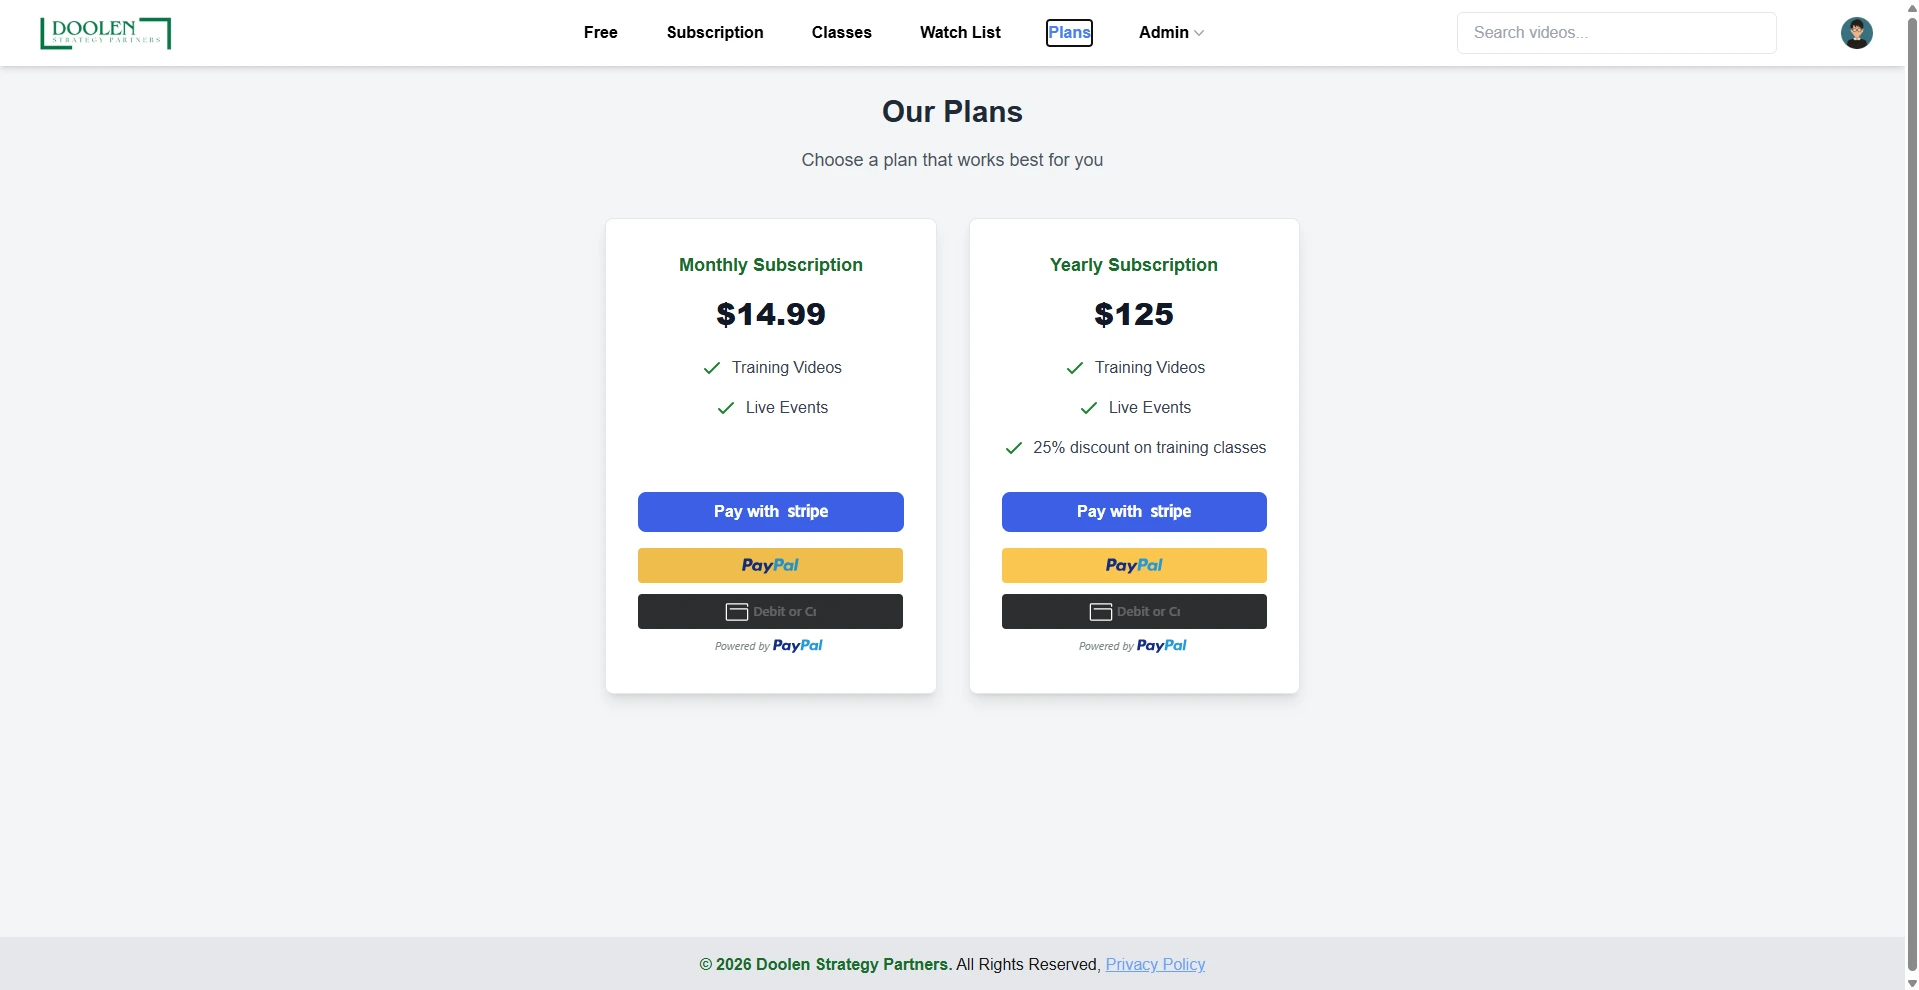The image size is (1919, 990).
Task: Open the Privacy Policy link
Action: (x=1155, y=964)
